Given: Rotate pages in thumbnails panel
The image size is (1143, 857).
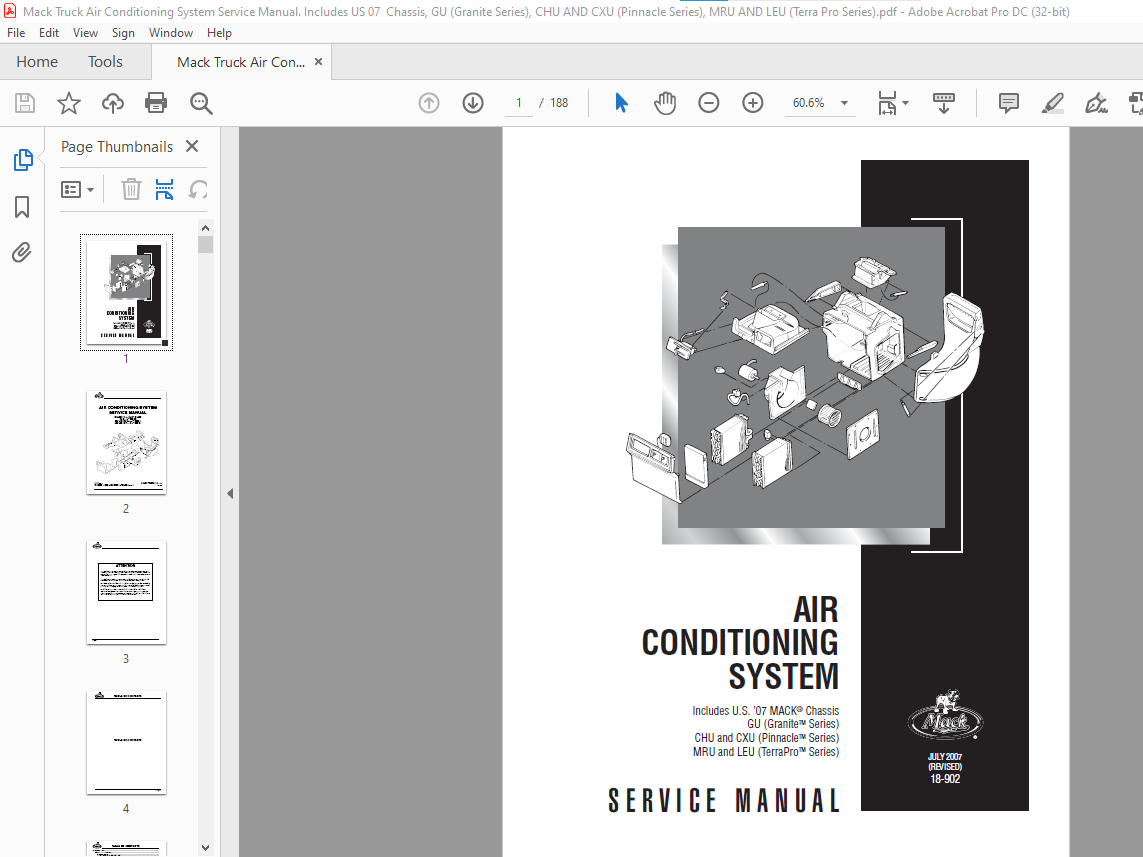Looking at the screenshot, I should (198, 189).
